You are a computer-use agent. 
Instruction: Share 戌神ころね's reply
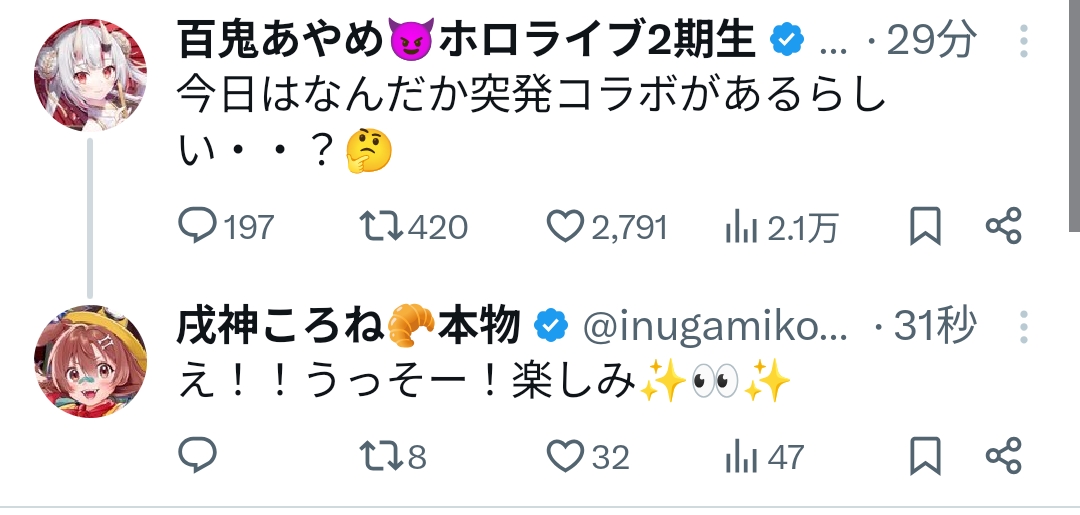pos(1002,457)
